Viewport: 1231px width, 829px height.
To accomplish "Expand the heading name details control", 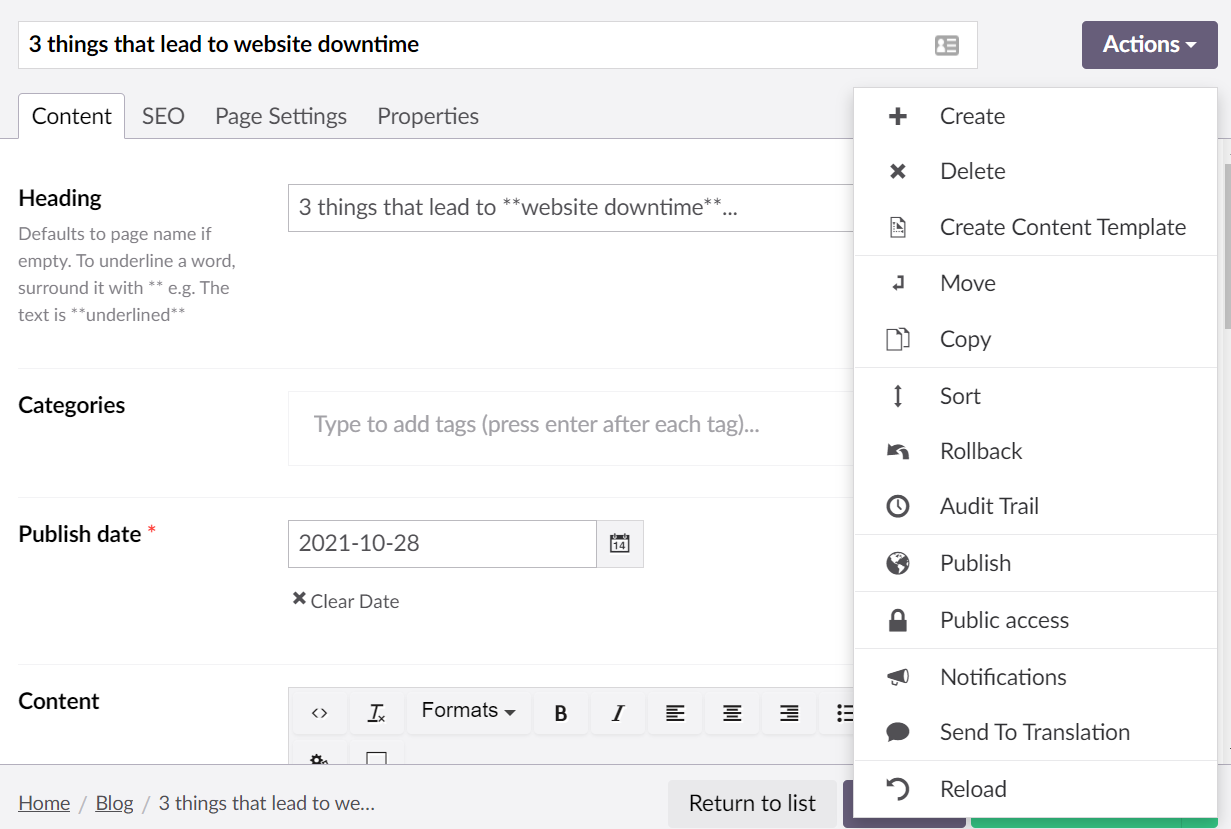I will click(x=947, y=45).
